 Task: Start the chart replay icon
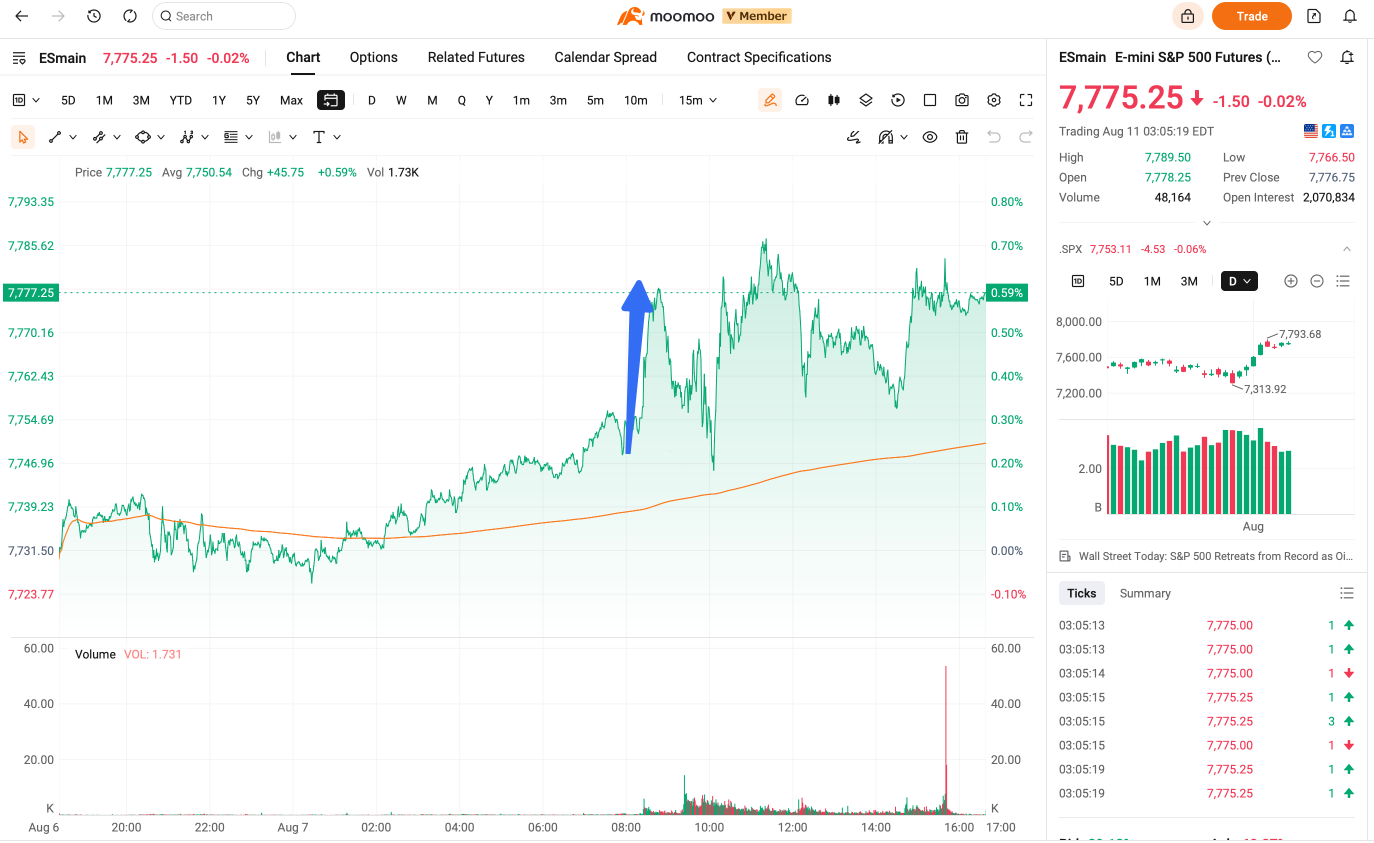[898, 100]
